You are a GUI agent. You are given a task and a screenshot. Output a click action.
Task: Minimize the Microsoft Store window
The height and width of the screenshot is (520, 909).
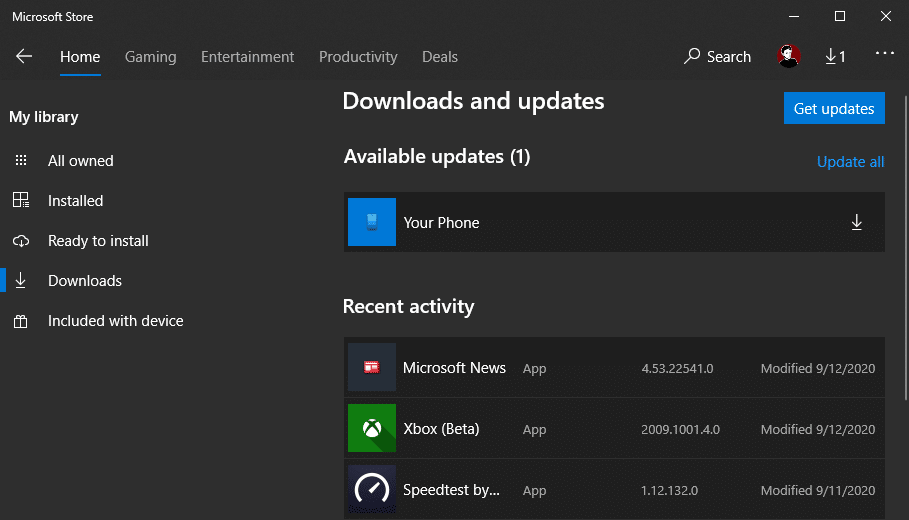(x=794, y=16)
